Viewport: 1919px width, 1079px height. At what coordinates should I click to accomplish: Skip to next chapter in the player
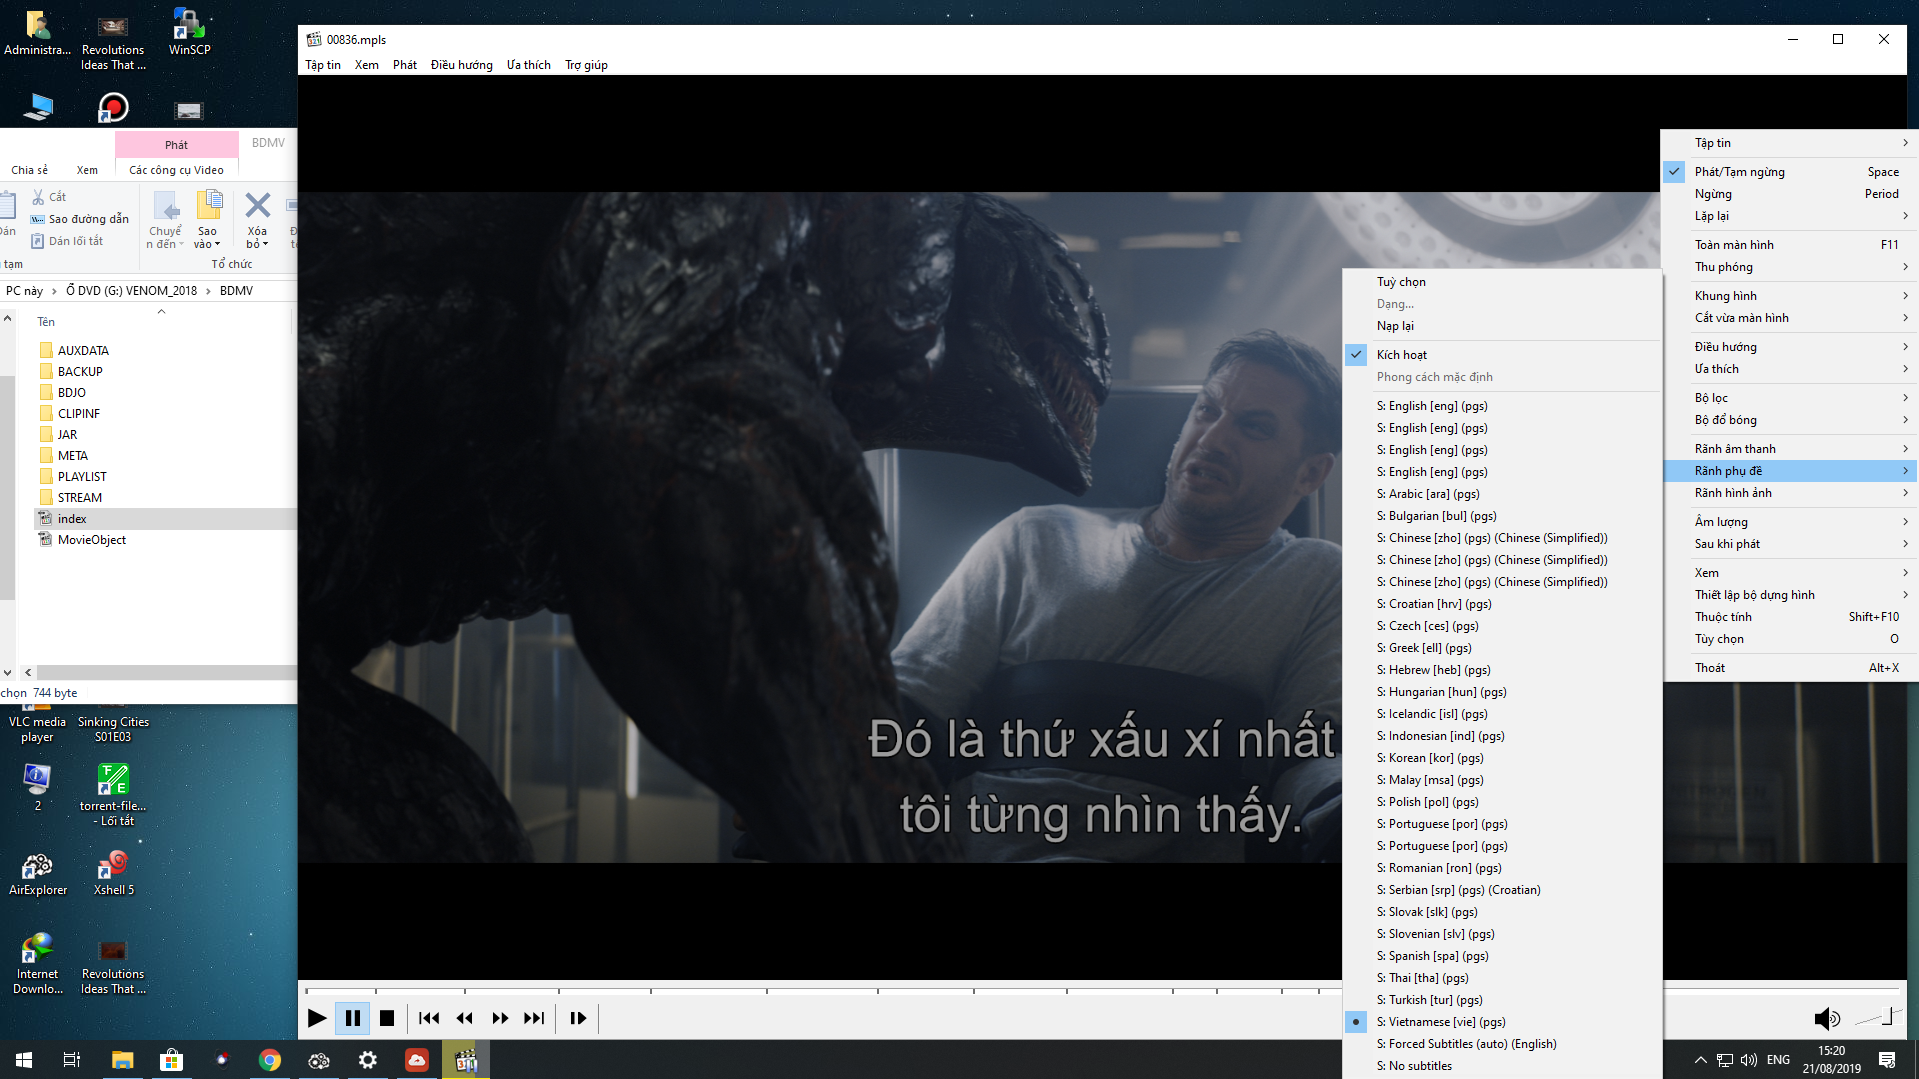[535, 1018]
